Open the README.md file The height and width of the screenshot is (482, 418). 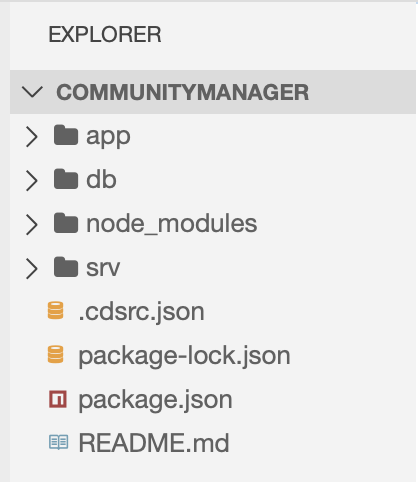(x=154, y=443)
